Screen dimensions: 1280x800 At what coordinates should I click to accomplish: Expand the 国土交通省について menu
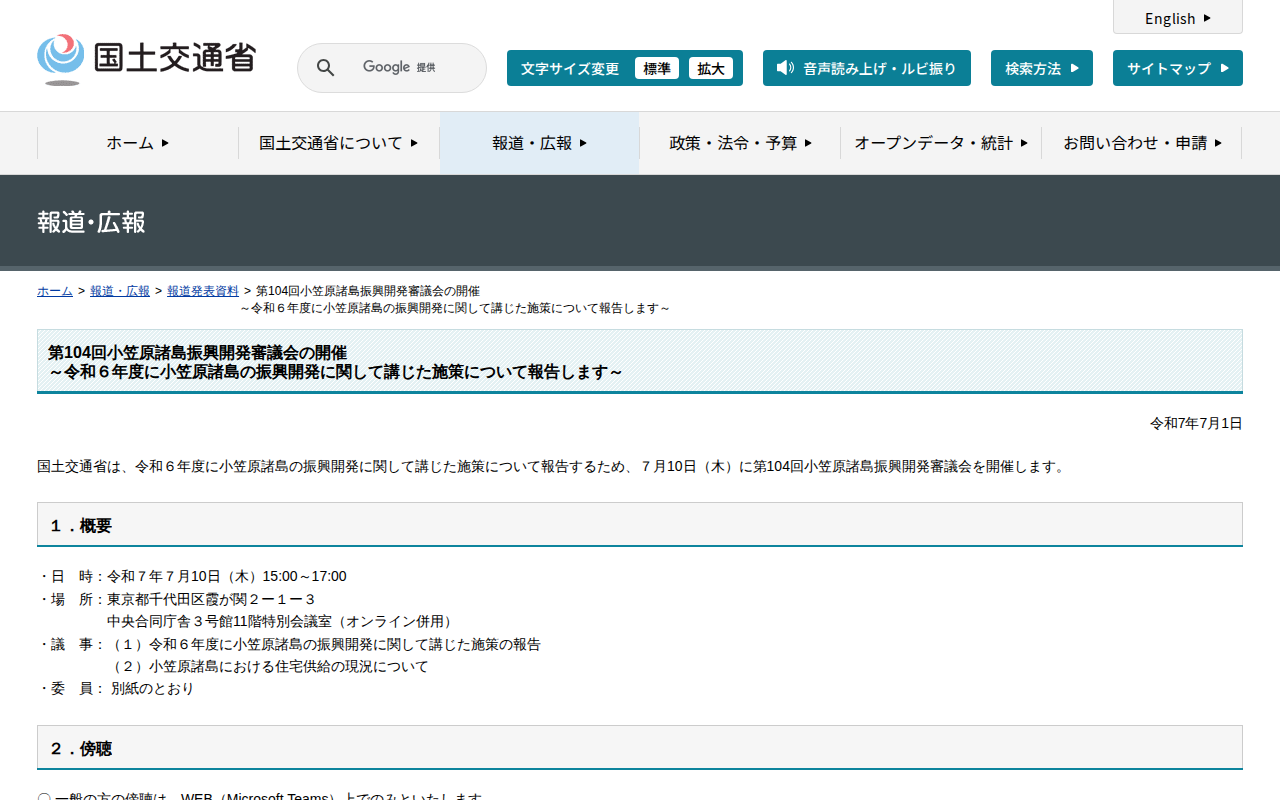(x=339, y=143)
